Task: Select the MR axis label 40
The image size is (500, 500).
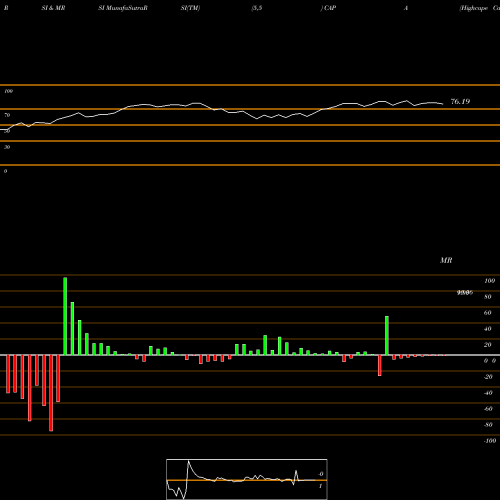Action: click(487, 329)
